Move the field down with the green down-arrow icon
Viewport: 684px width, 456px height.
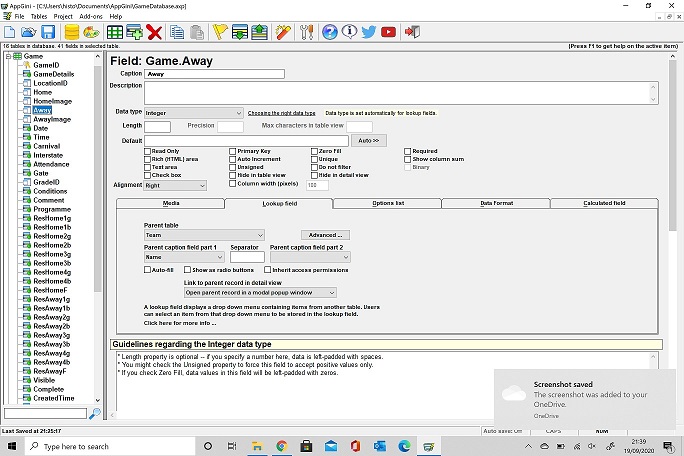pos(240,32)
